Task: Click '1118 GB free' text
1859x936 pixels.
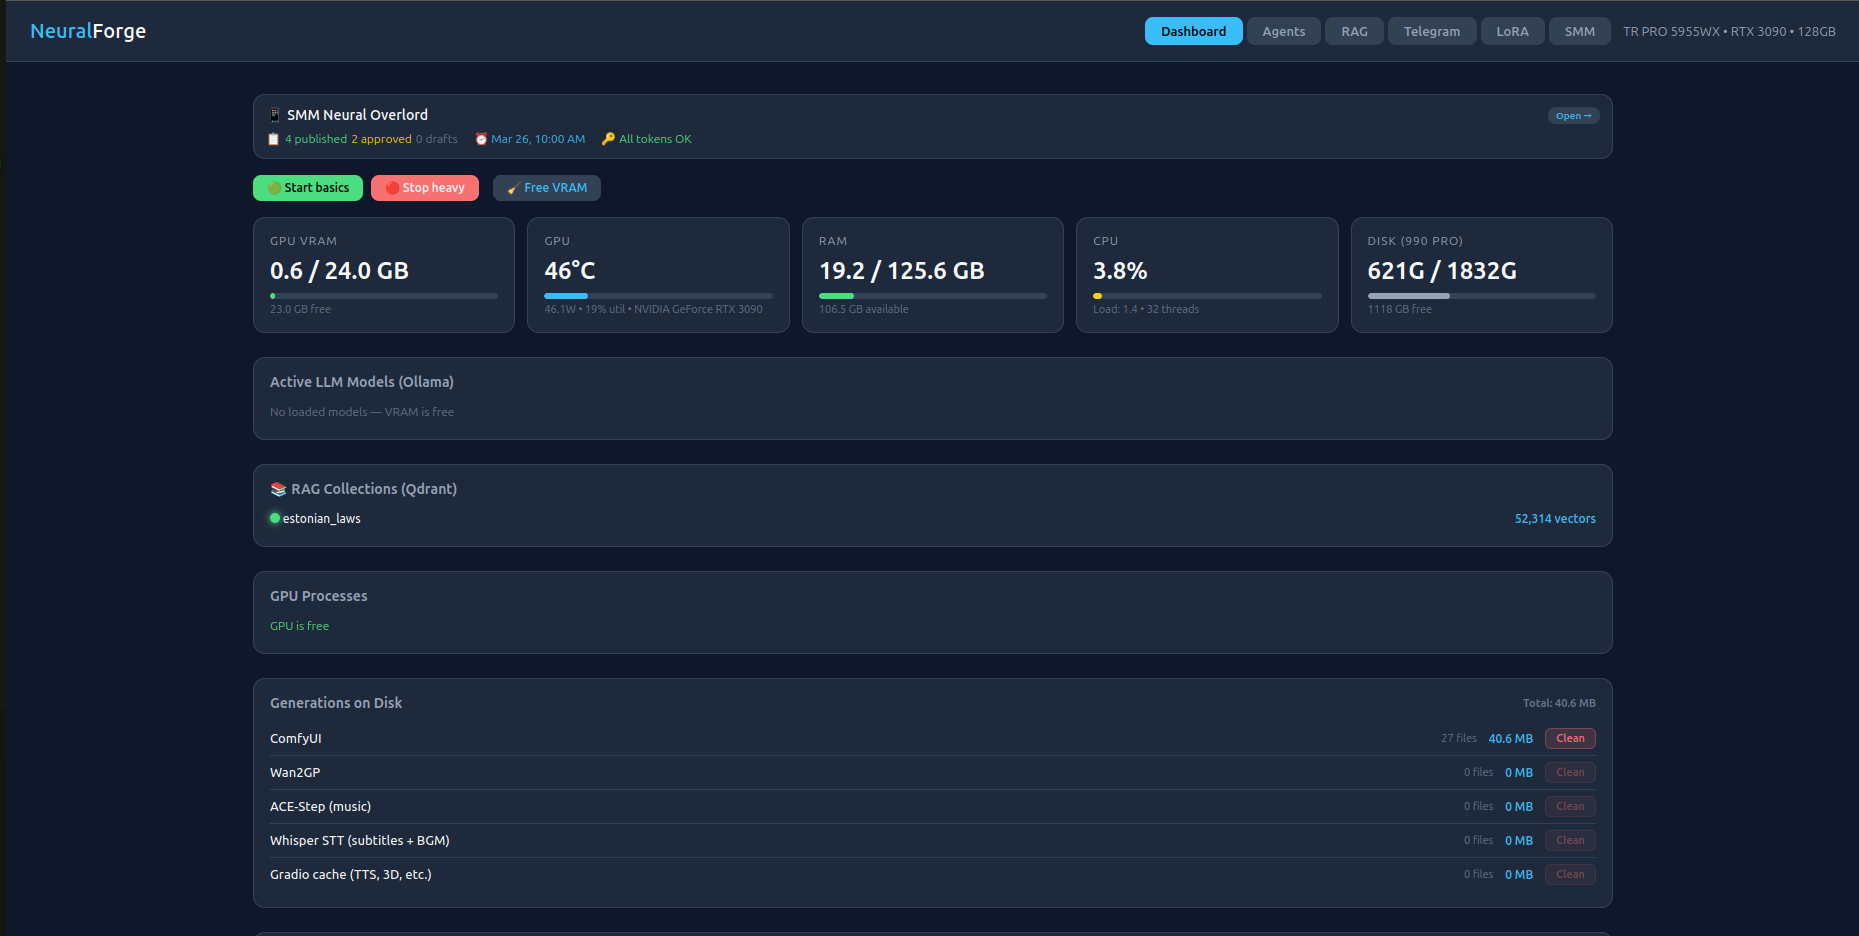Action: (1400, 309)
